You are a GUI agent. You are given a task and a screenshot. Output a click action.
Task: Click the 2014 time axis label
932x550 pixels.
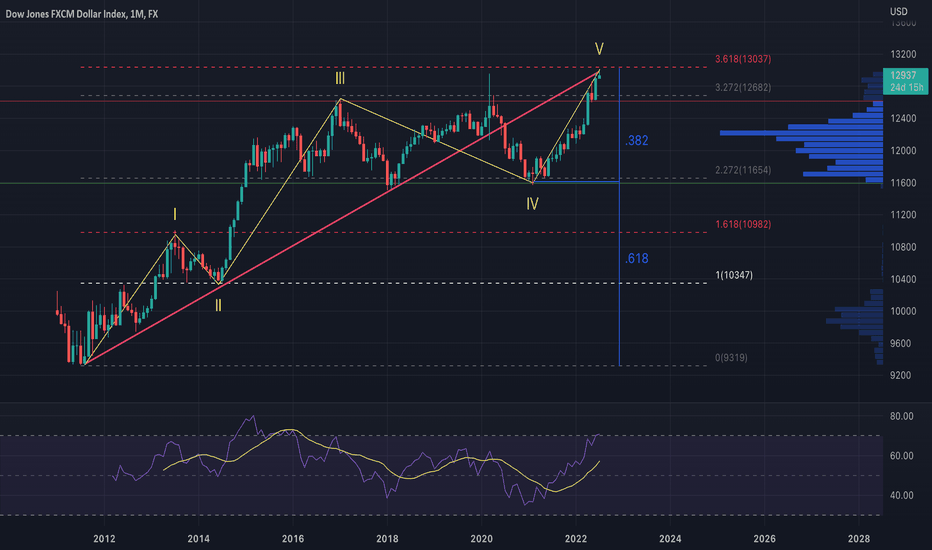pyautogui.click(x=199, y=539)
